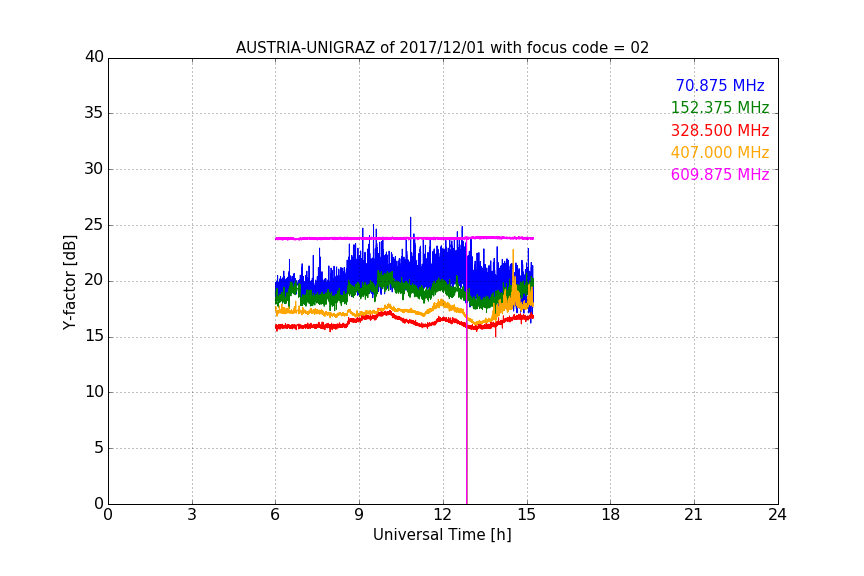This screenshot has height=576, width=864.
Task: Click the y-axis tick label 40
Action: pos(94,57)
